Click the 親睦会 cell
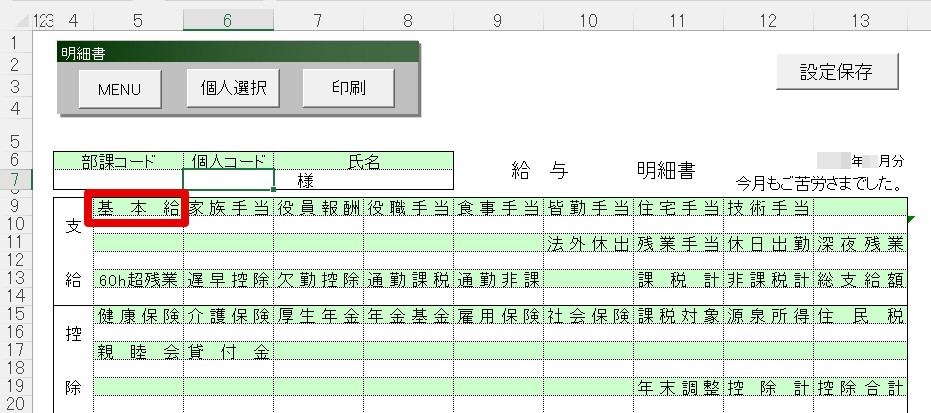The width and height of the screenshot is (931, 413). [x=138, y=351]
